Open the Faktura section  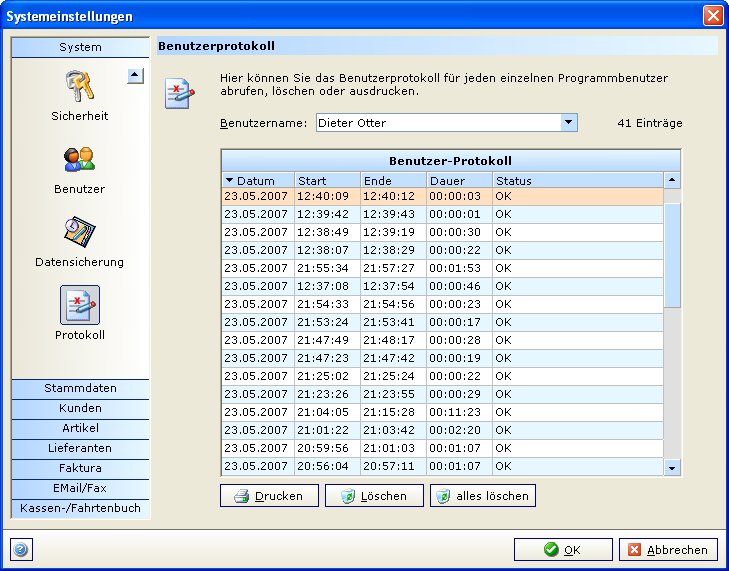[x=80, y=468]
